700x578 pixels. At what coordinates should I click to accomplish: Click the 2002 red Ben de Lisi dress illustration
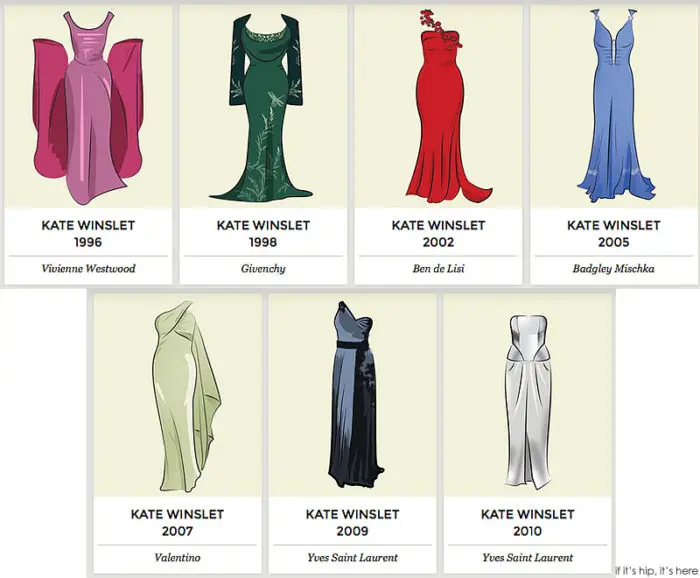click(x=448, y=106)
